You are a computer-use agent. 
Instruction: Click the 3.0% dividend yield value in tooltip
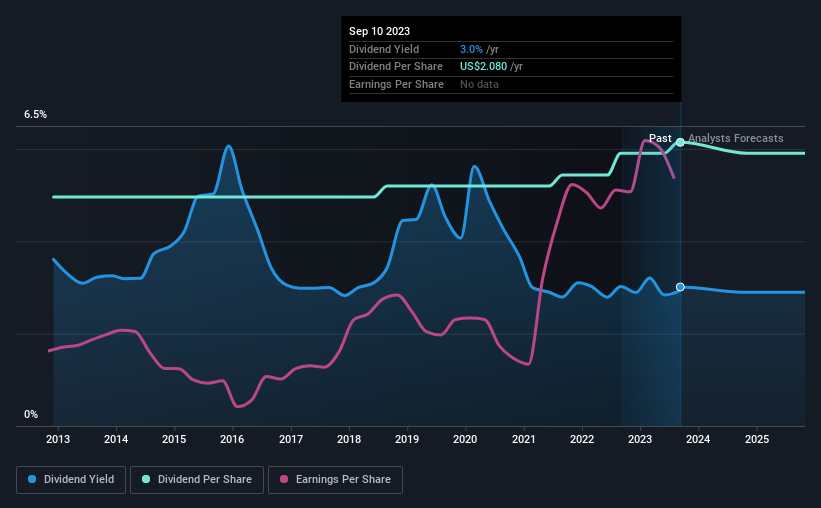(x=471, y=49)
